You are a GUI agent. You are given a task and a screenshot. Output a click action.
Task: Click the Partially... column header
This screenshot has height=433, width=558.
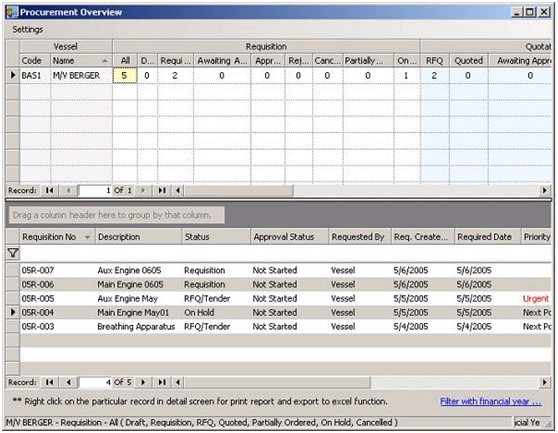[368, 61]
